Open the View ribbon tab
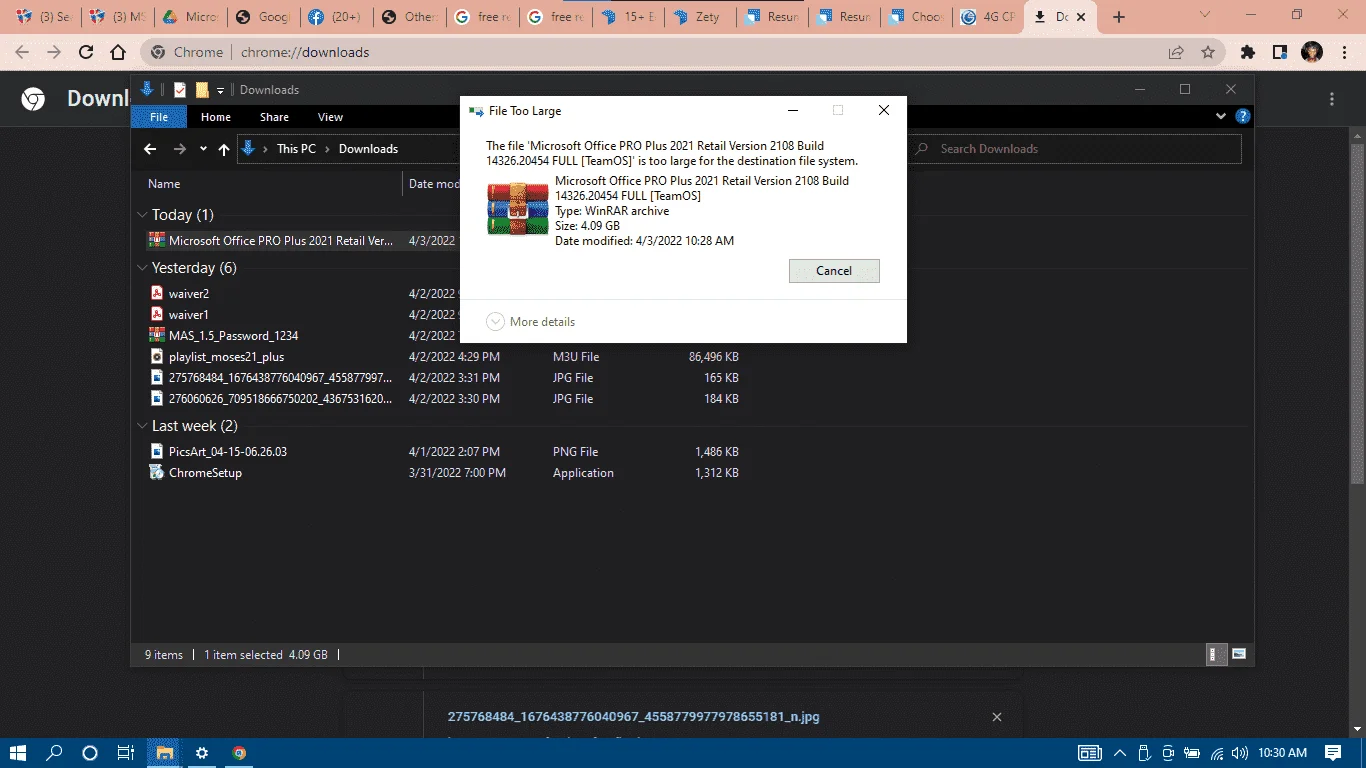The height and width of the screenshot is (768, 1366). pos(330,117)
